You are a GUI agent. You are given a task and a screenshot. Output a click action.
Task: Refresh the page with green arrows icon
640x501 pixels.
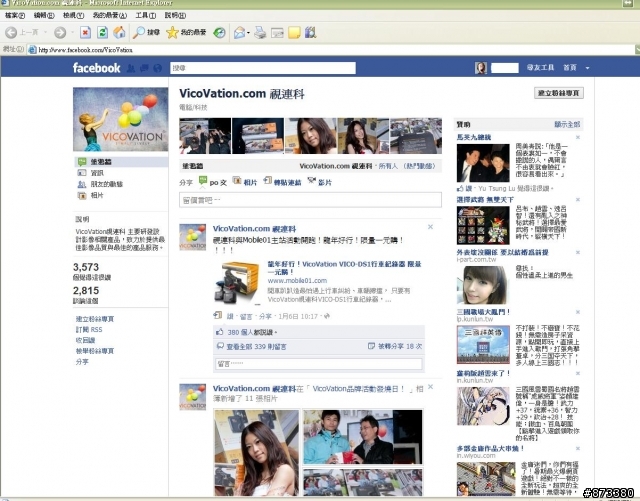click(x=102, y=33)
